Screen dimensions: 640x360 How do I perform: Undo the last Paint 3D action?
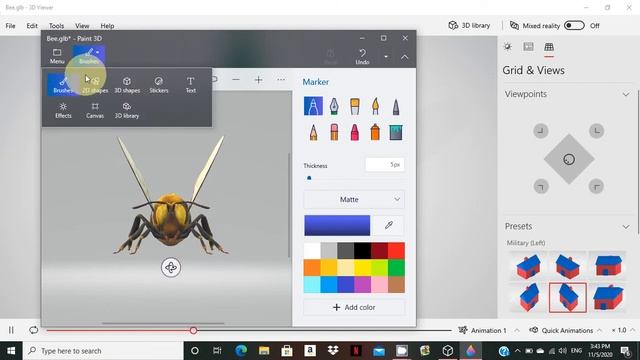(362, 57)
